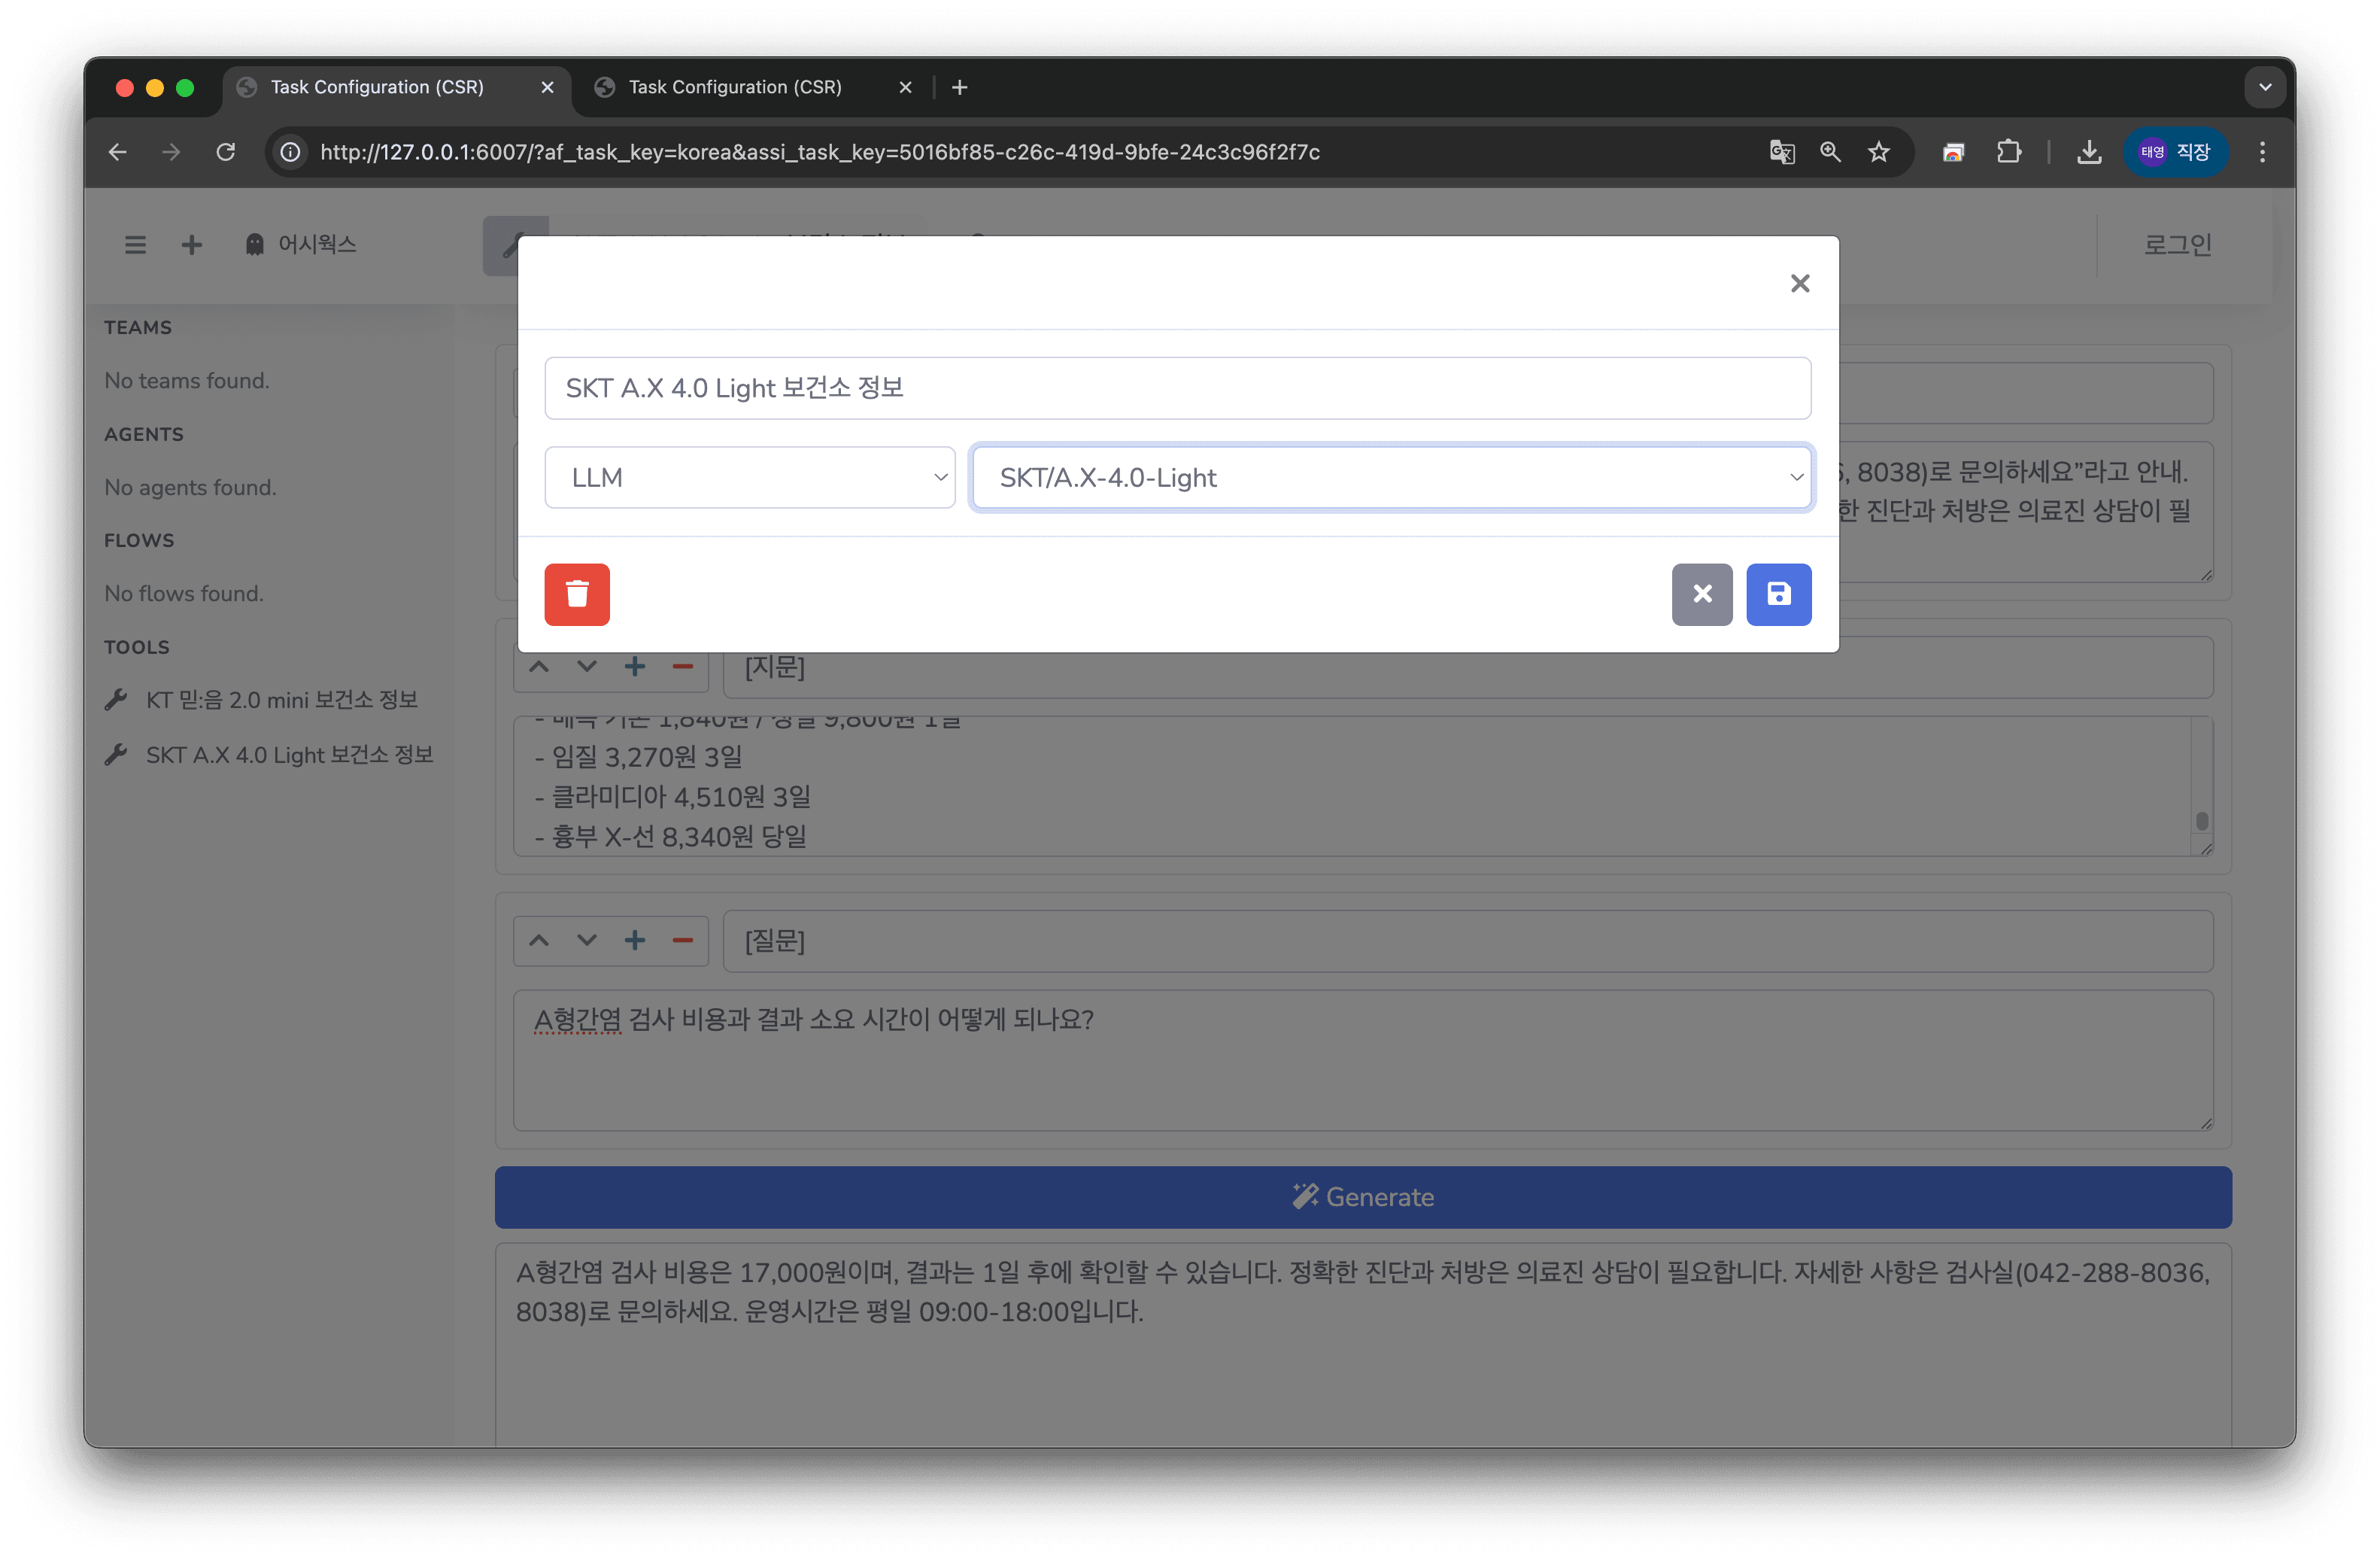Open the translate page icon

1782,152
